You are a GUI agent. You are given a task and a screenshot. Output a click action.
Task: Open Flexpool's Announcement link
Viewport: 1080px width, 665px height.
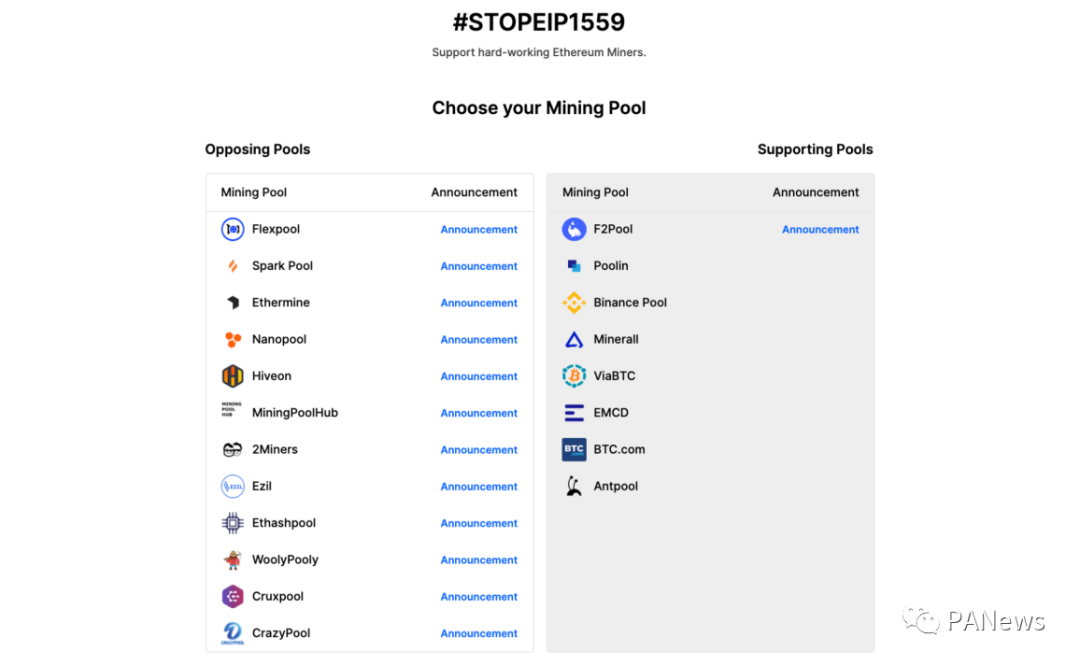tap(479, 229)
